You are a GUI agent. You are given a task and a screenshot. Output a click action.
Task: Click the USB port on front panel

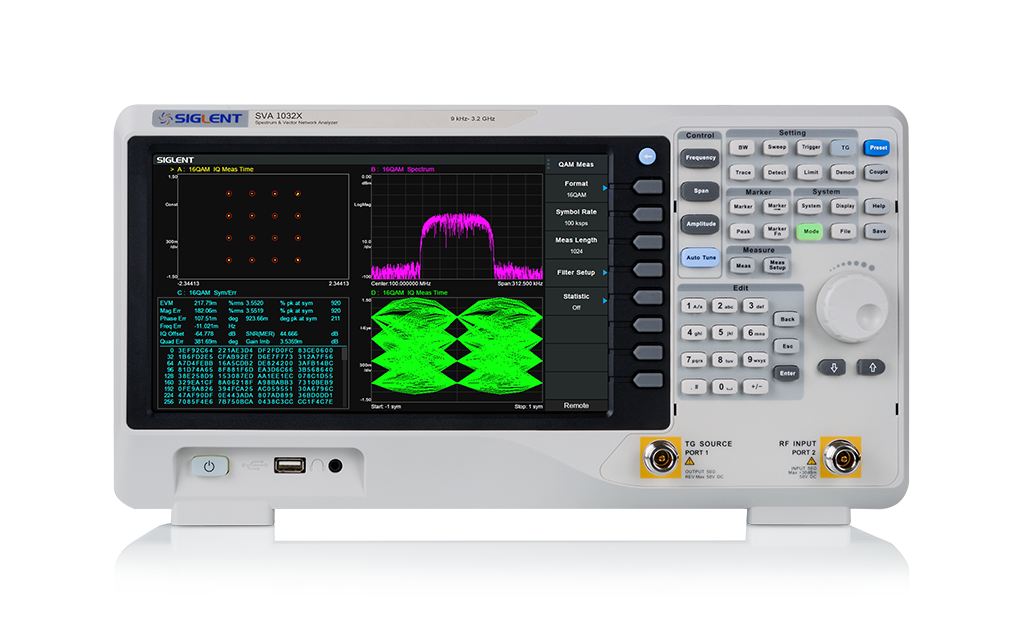tap(291, 465)
